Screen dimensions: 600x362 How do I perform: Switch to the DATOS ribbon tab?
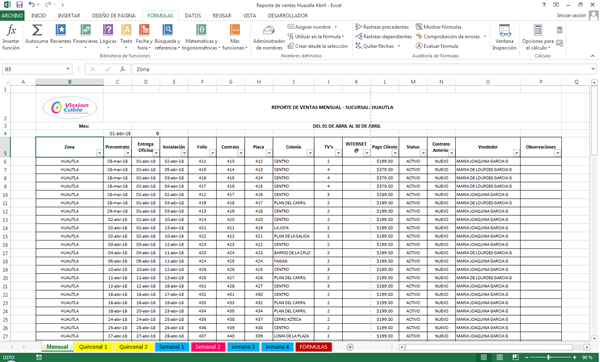193,16
